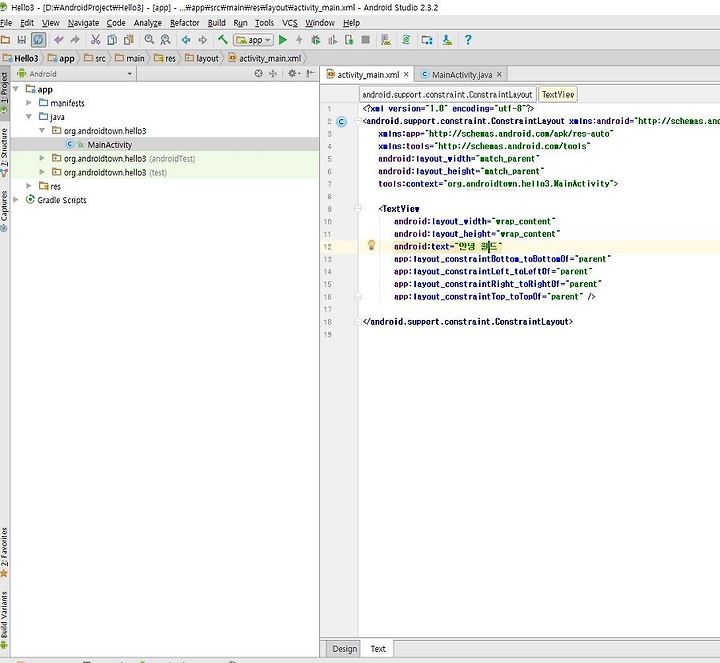Click the Paste clipboard icon
The width and height of the screenshot is (720, 663).
point(129,40)
